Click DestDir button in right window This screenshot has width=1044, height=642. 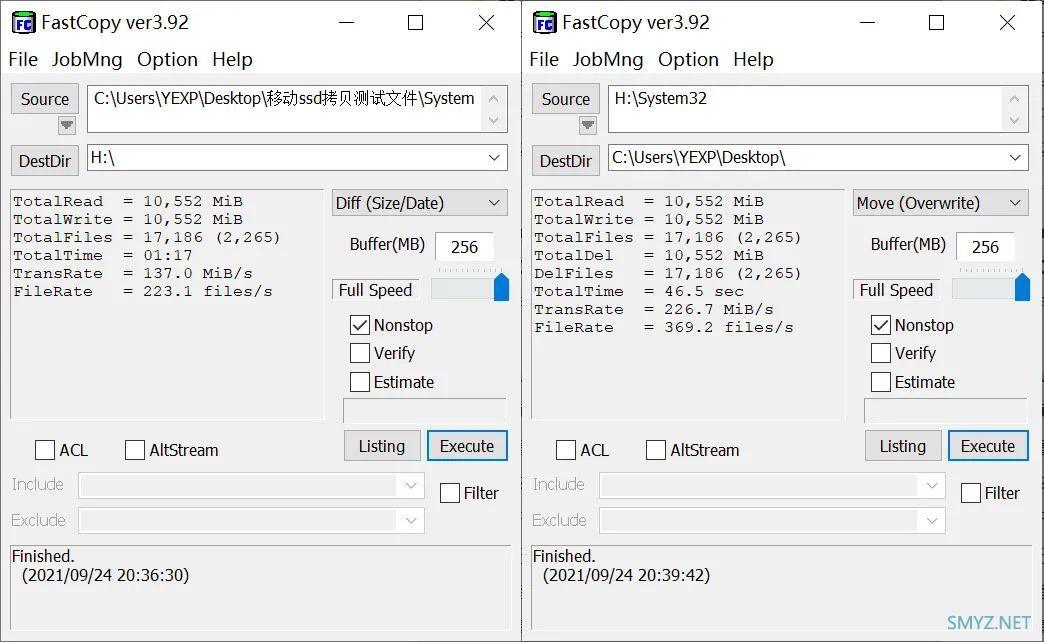click(565, 160)
